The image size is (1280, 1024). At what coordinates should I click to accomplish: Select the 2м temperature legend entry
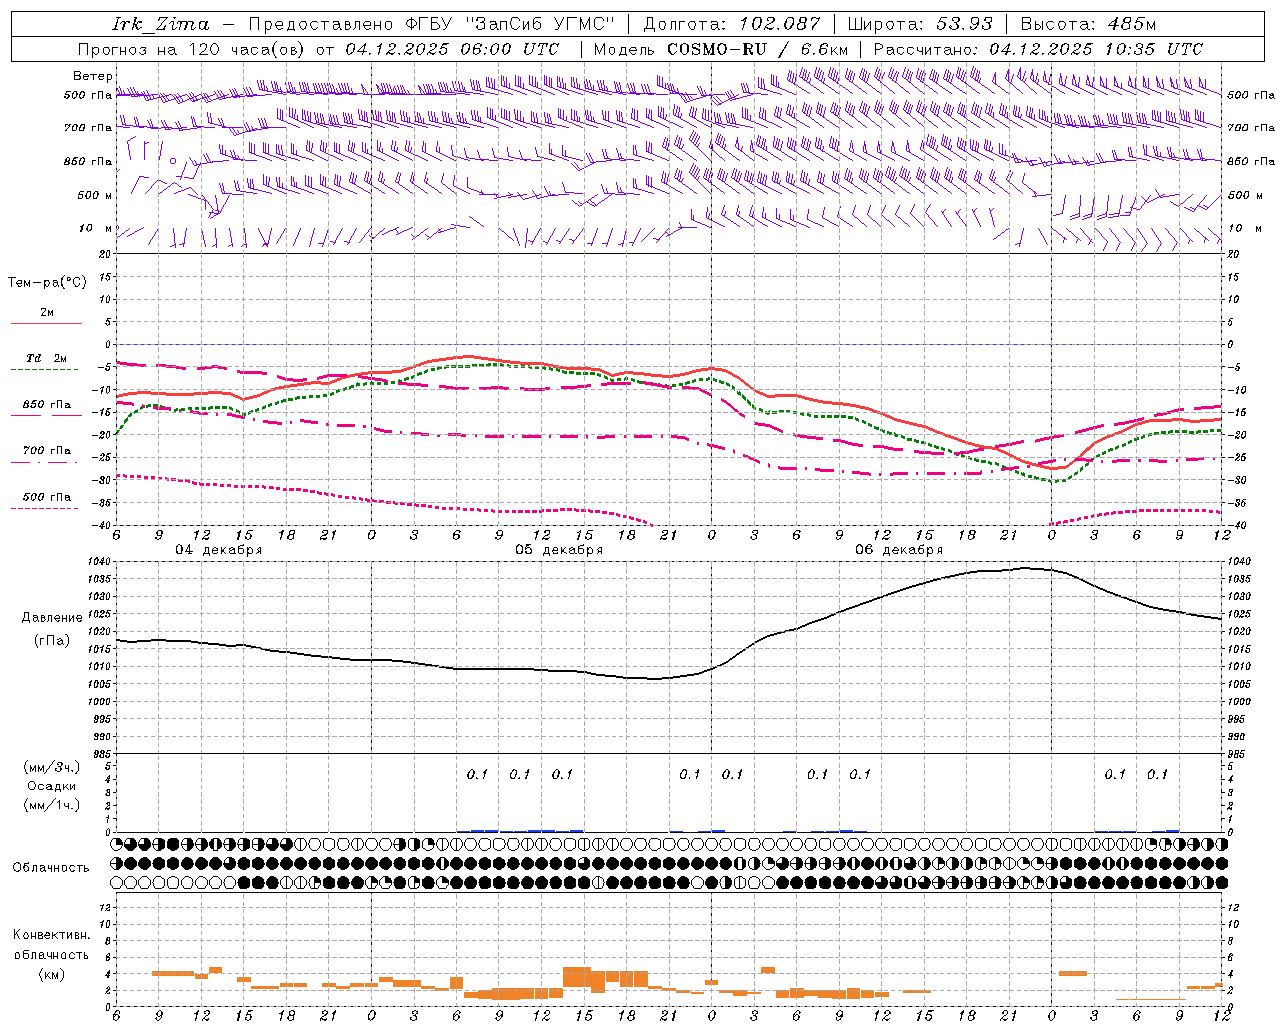(47, 312)
